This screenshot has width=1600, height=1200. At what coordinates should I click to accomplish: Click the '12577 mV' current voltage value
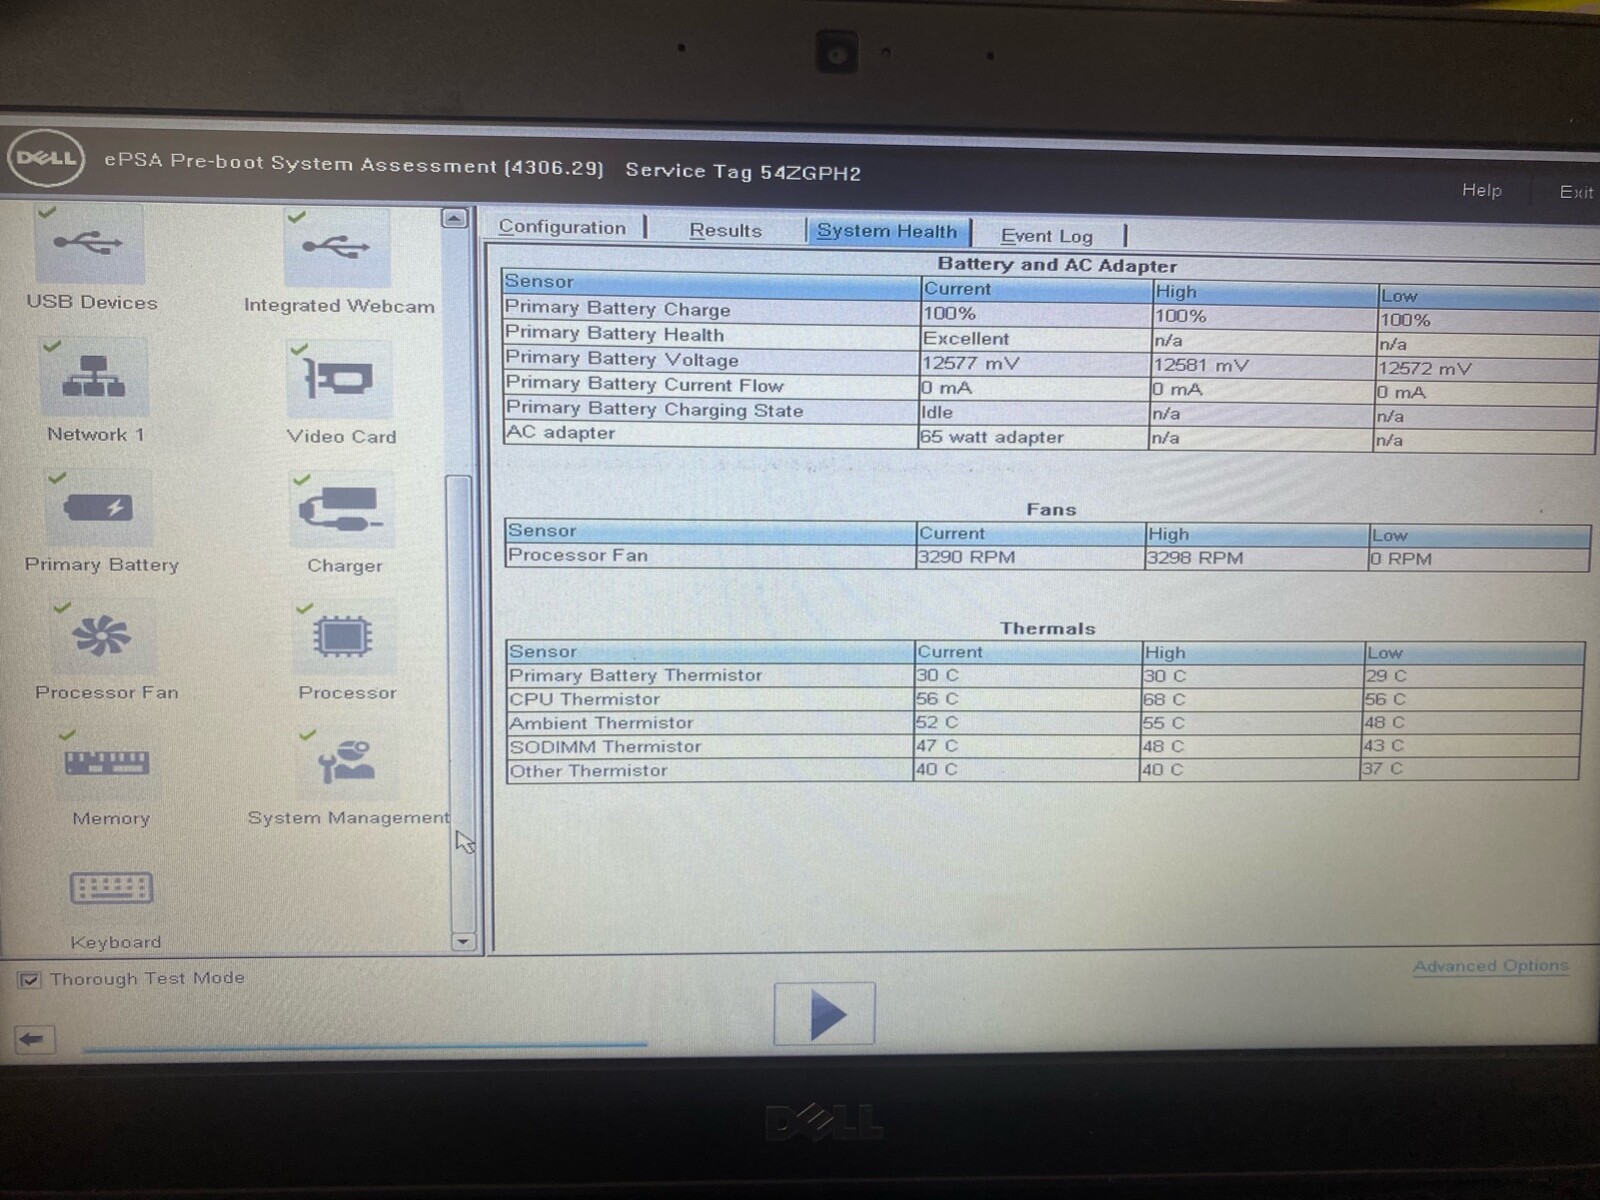(970, 363)
